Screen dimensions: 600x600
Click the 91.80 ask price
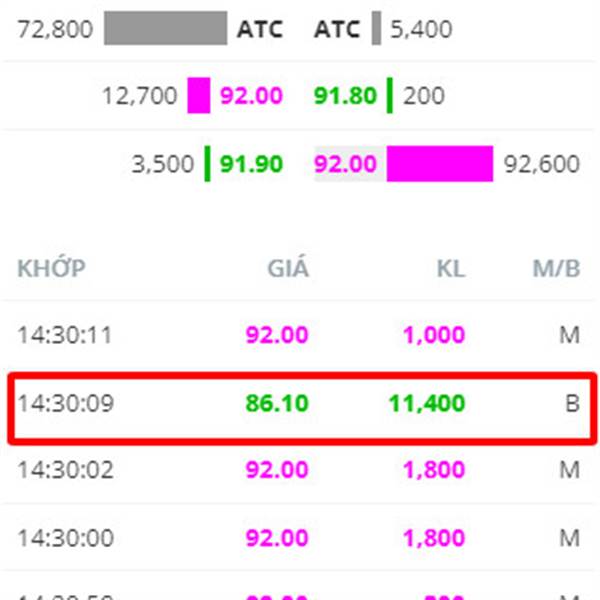pyautogui.click(x=345, y=95)
